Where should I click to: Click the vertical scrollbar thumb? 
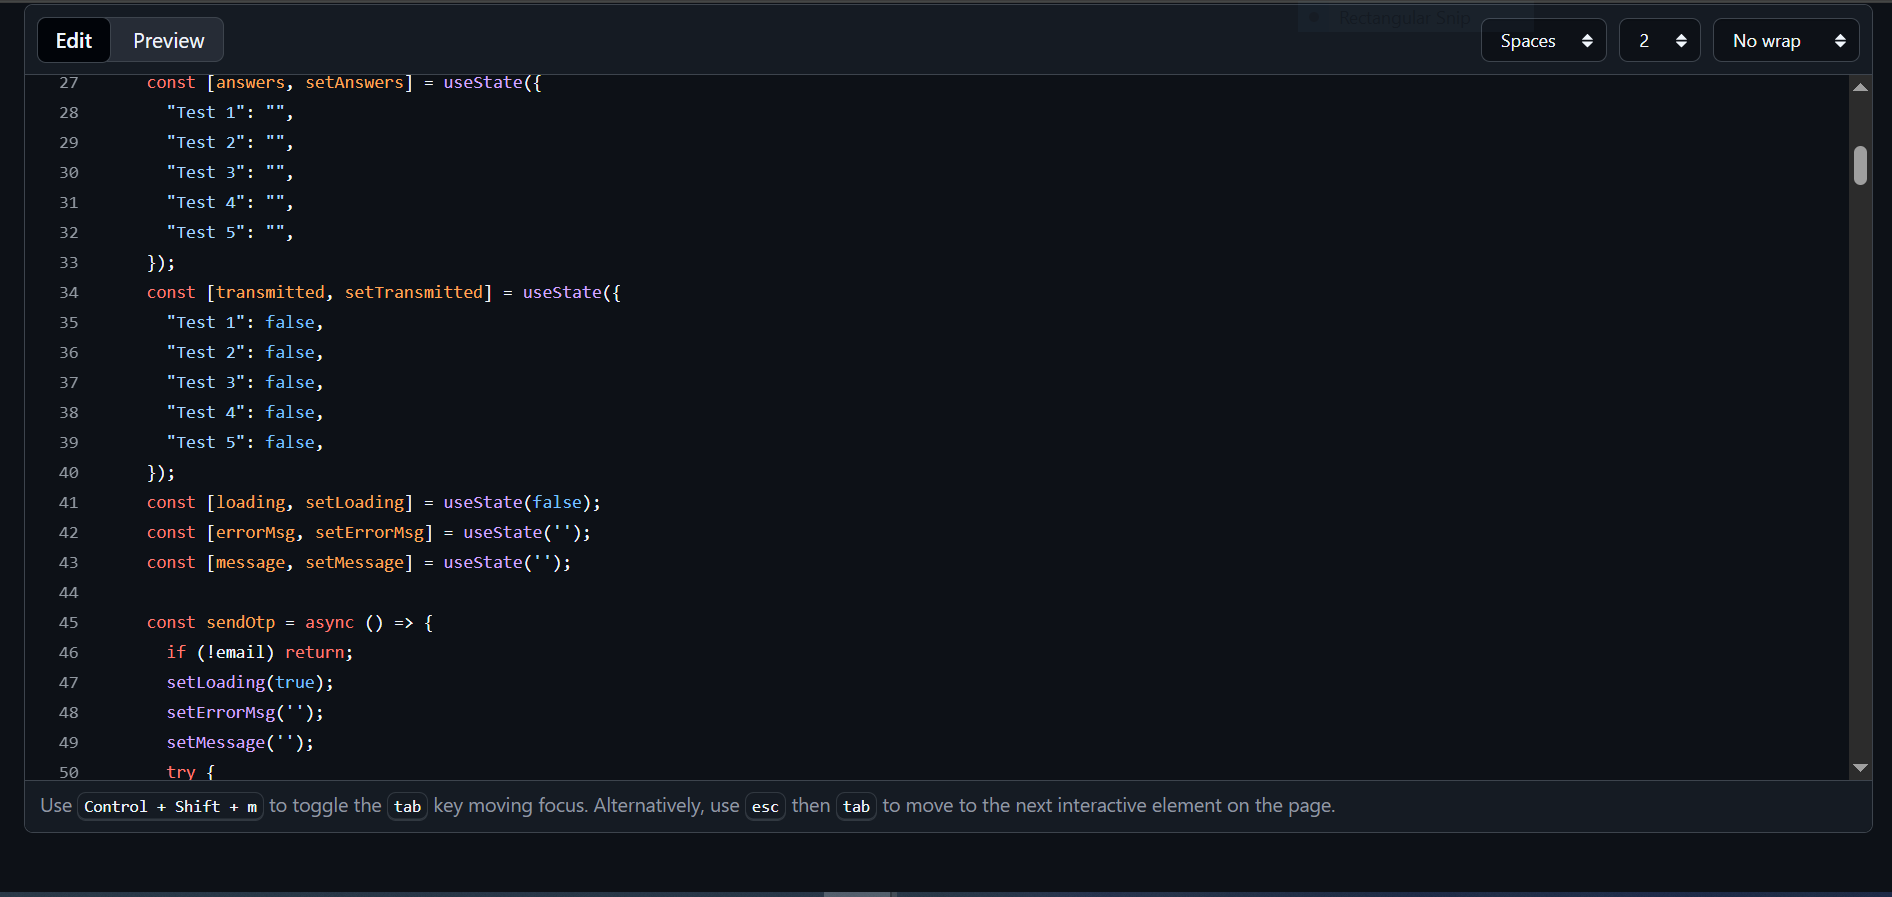coord(1860,165)
